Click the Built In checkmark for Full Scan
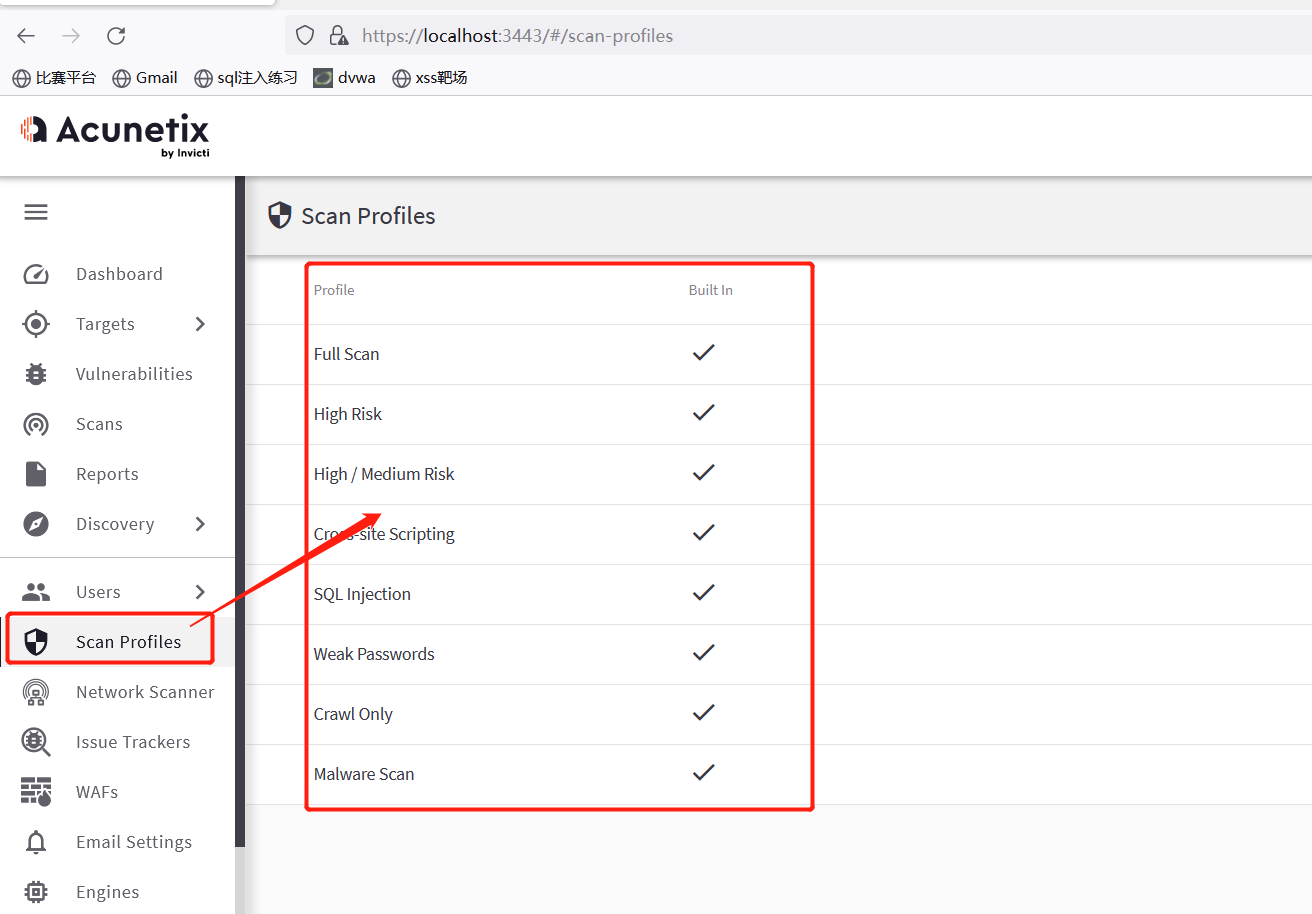Image resolution: width=1312 pixels, height=914 pixels. tap(704, 352)
